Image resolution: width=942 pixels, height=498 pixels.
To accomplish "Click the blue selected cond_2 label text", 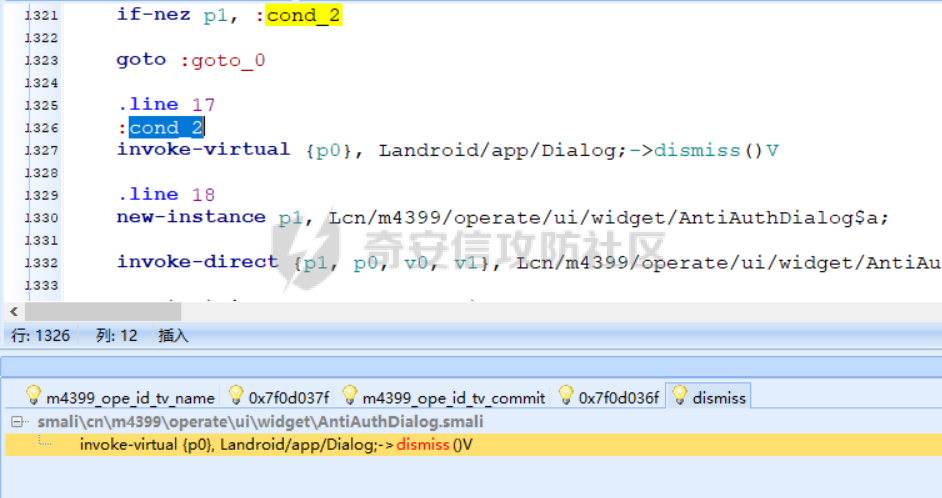I will coord(166,127).
